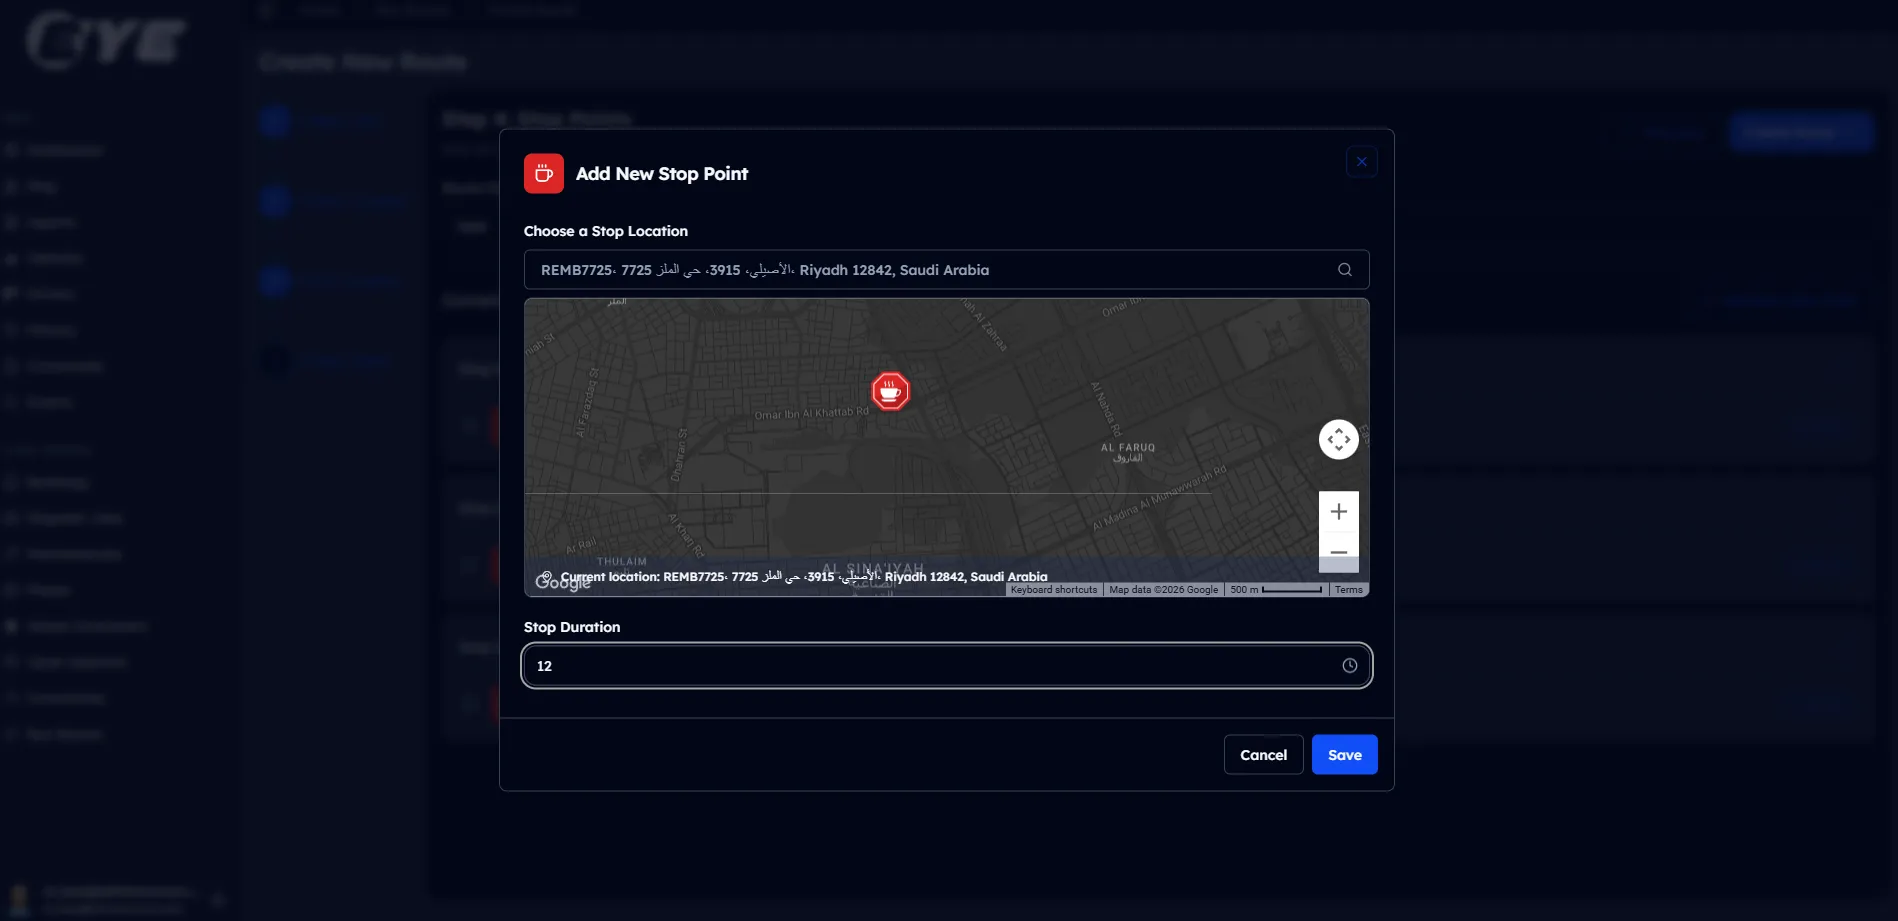Click the search magnifier in location field
The height and width of the screenshot is (921, 1898).
click(1344, 270)
